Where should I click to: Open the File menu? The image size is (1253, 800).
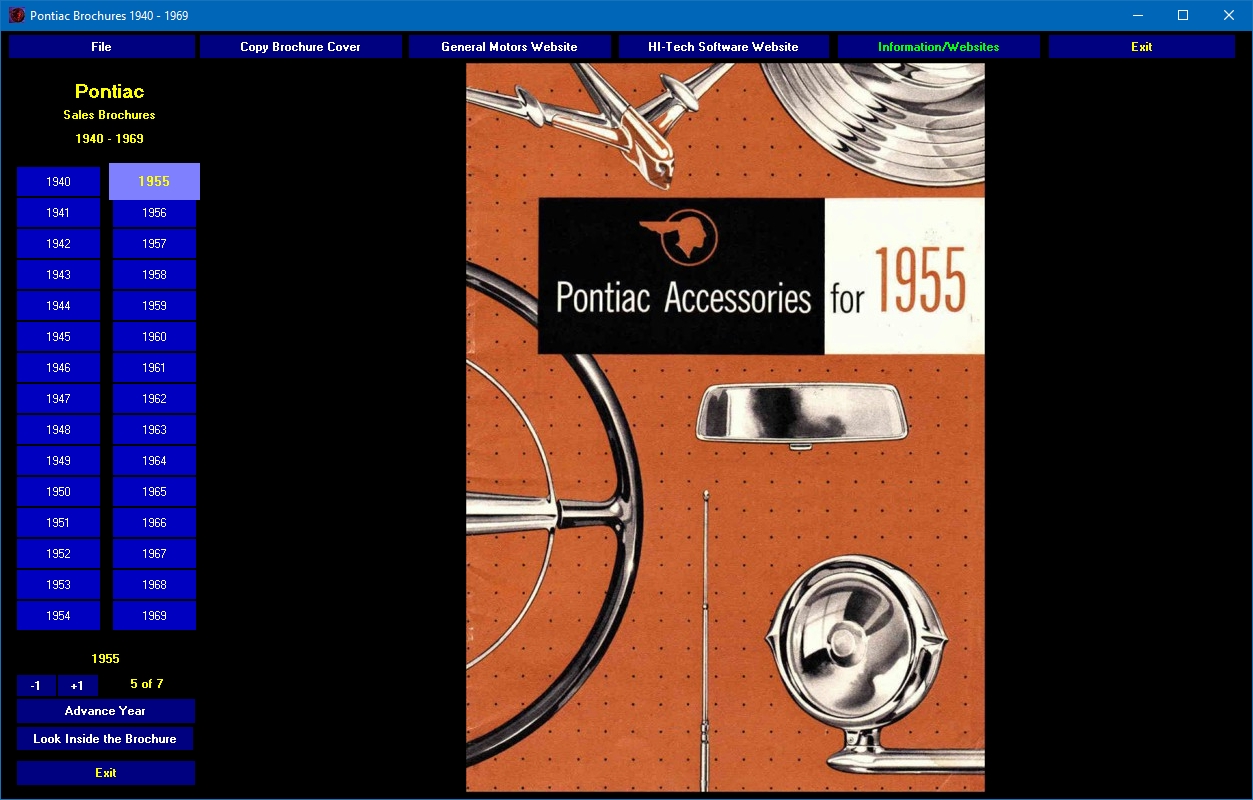[x=101, y=47]
